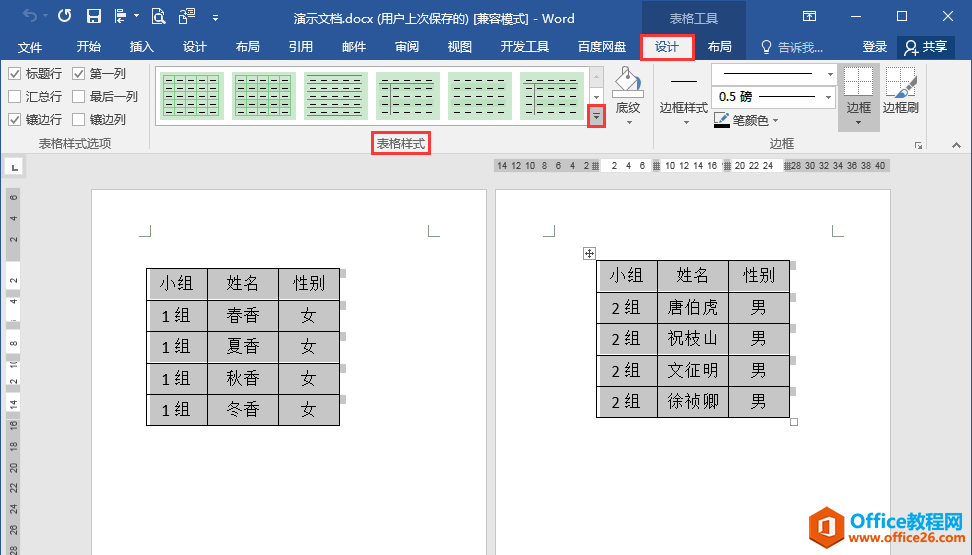Click the Shading paint bucket icon
This screenshot has height=555, width=972.
pos(628,82)
